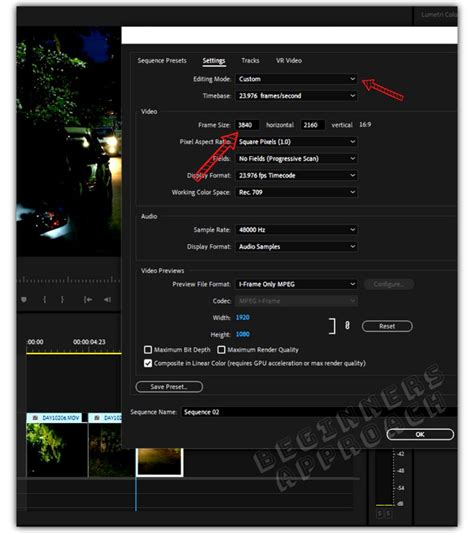Click the Go to In point icon
Screen dimensions: 474x533
pyautogui.click(x=88, y=299)
